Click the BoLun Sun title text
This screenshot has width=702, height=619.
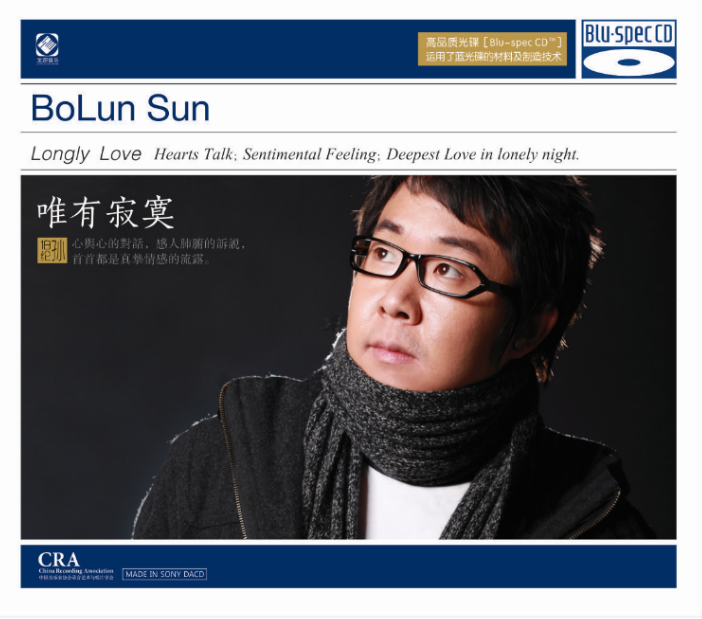(120, 108)
